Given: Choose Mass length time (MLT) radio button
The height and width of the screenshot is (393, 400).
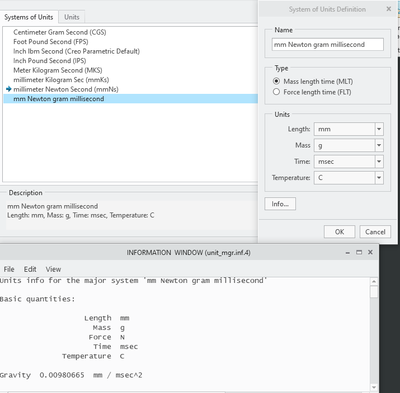Looking at the screenshot, I should [x=276, y=81].
